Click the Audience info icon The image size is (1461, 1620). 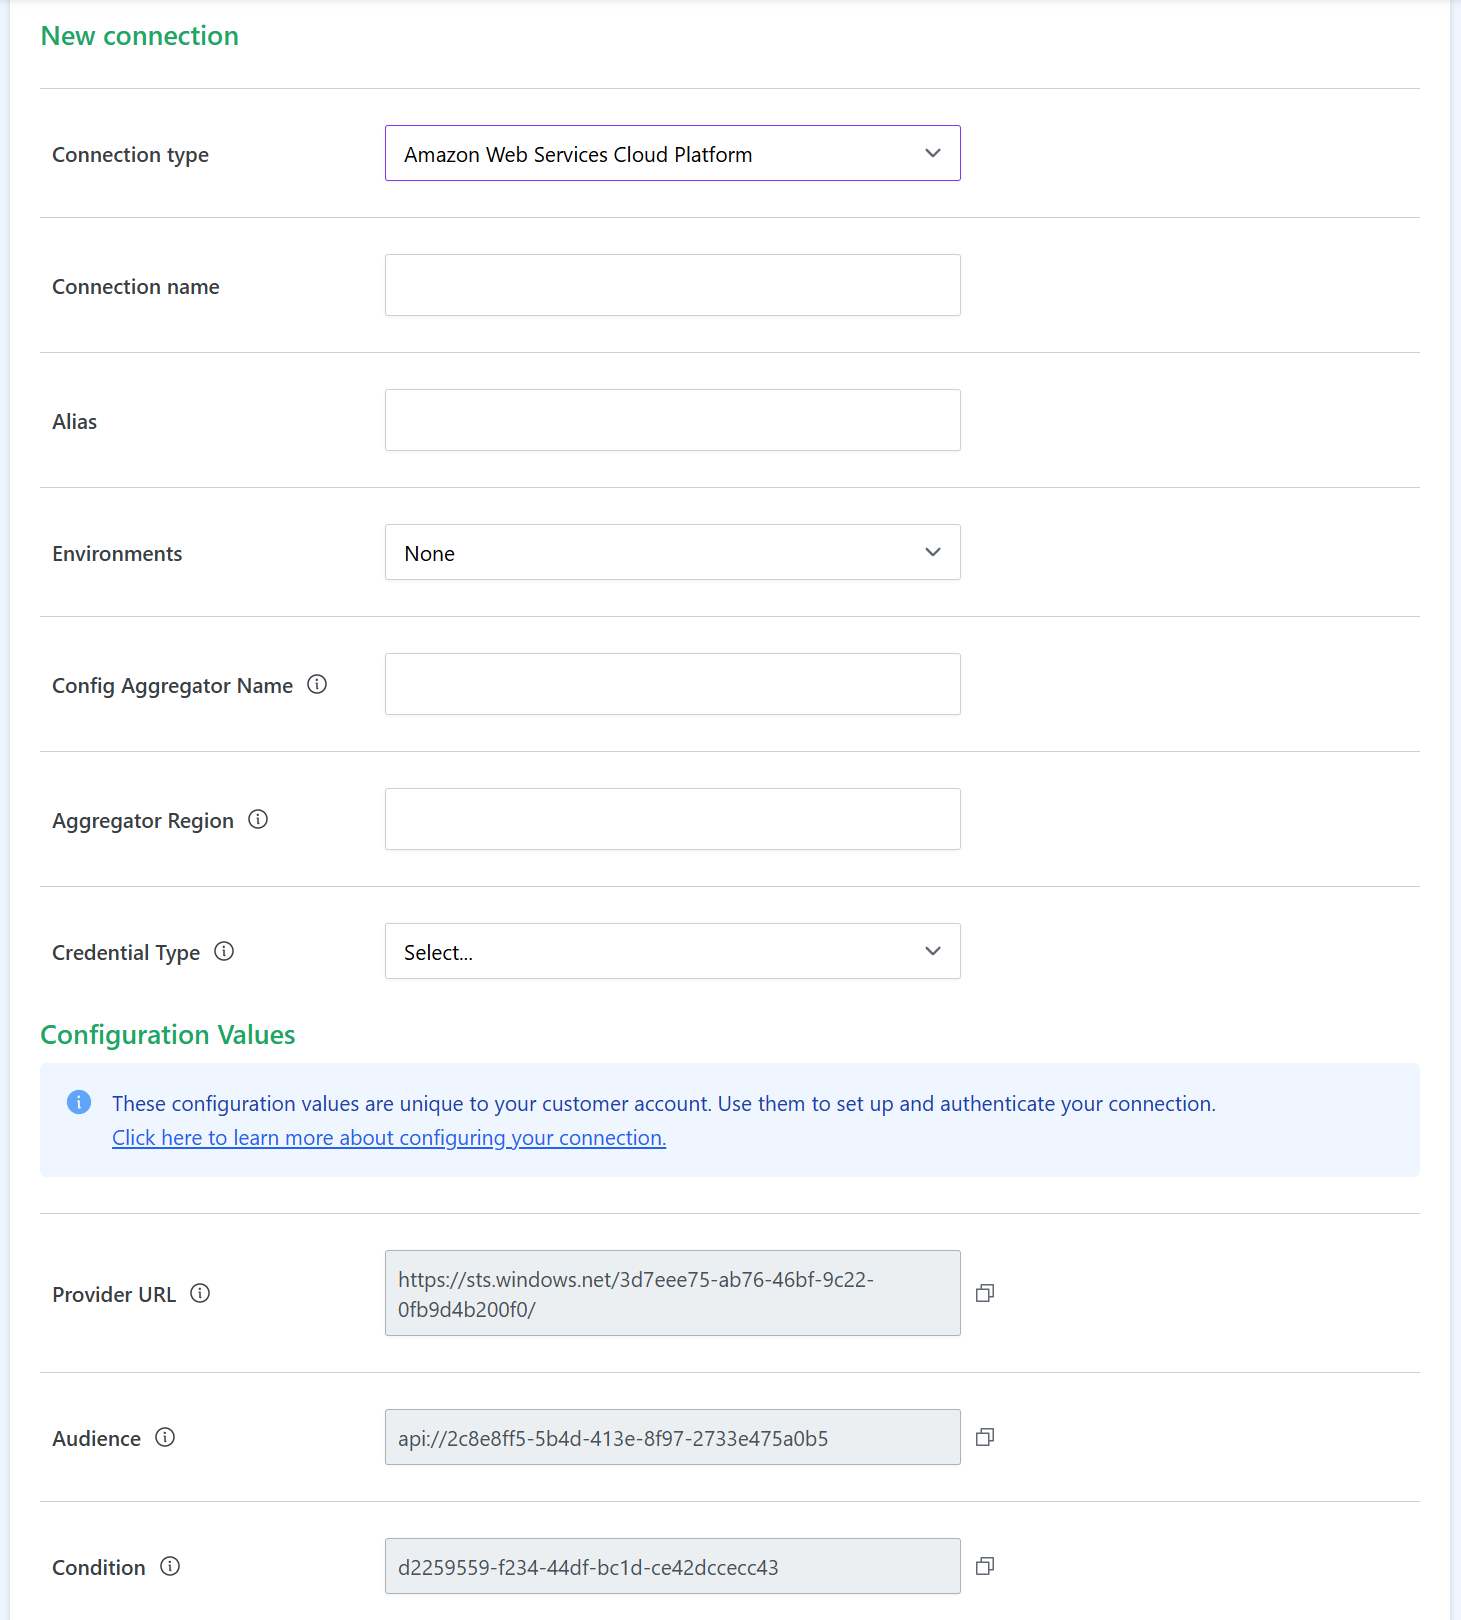(x=165, y=1438)
